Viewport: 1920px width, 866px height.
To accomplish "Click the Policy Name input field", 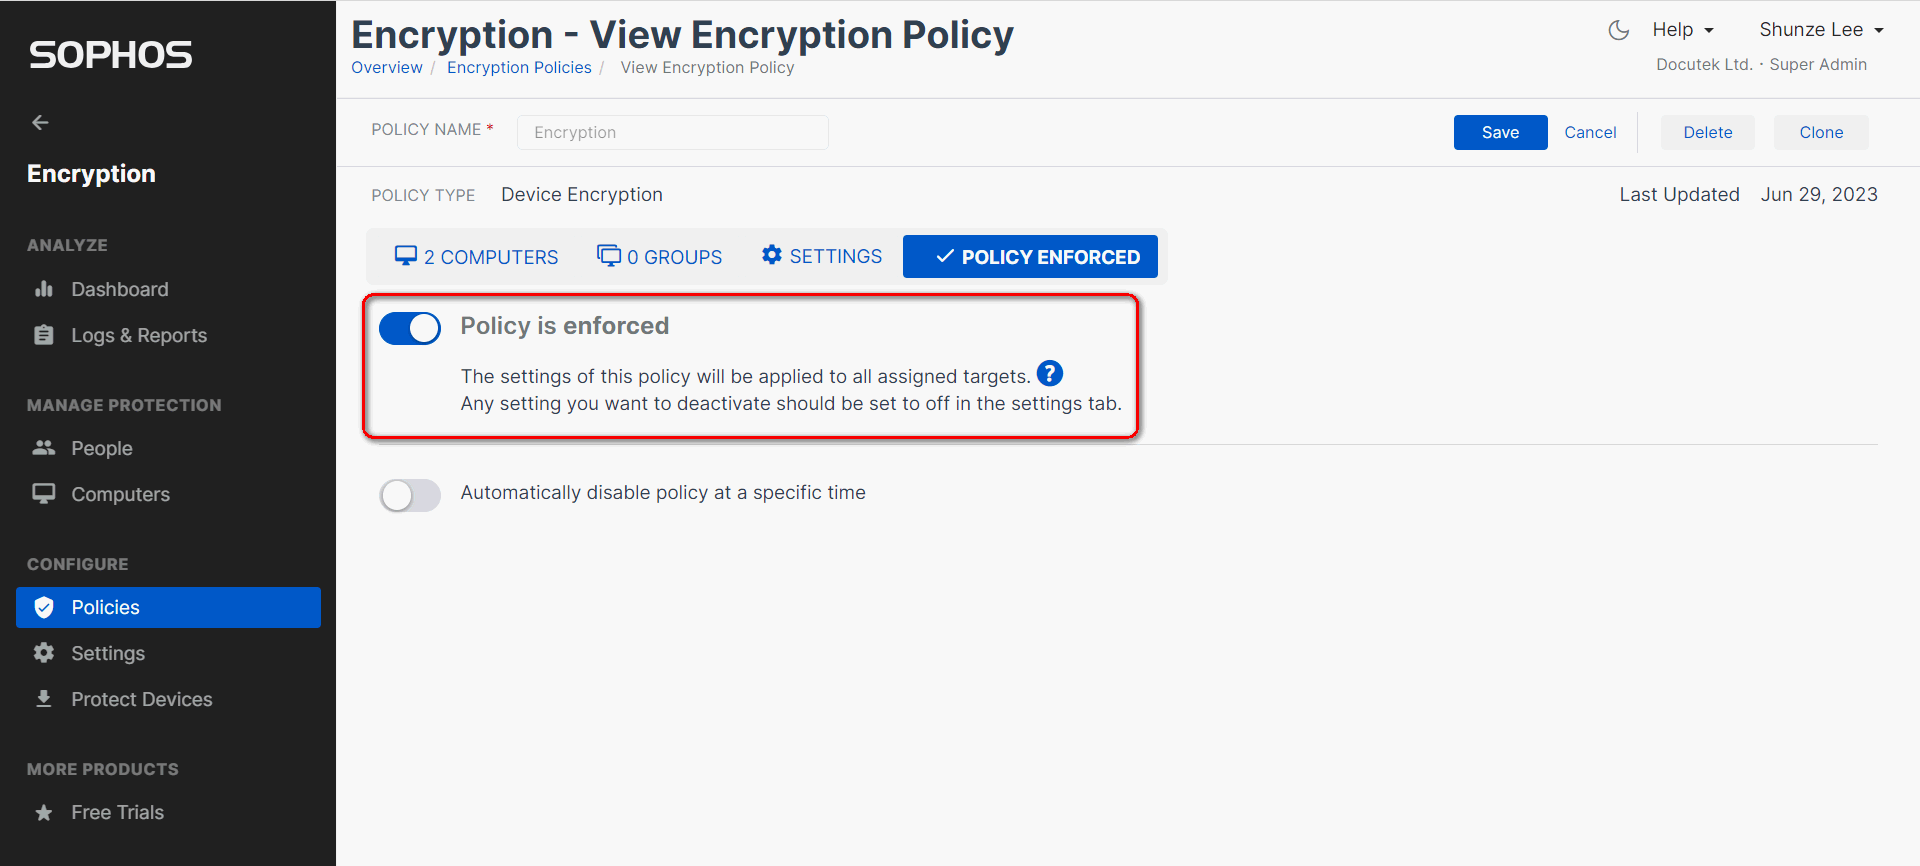I will tap(672, 132).
